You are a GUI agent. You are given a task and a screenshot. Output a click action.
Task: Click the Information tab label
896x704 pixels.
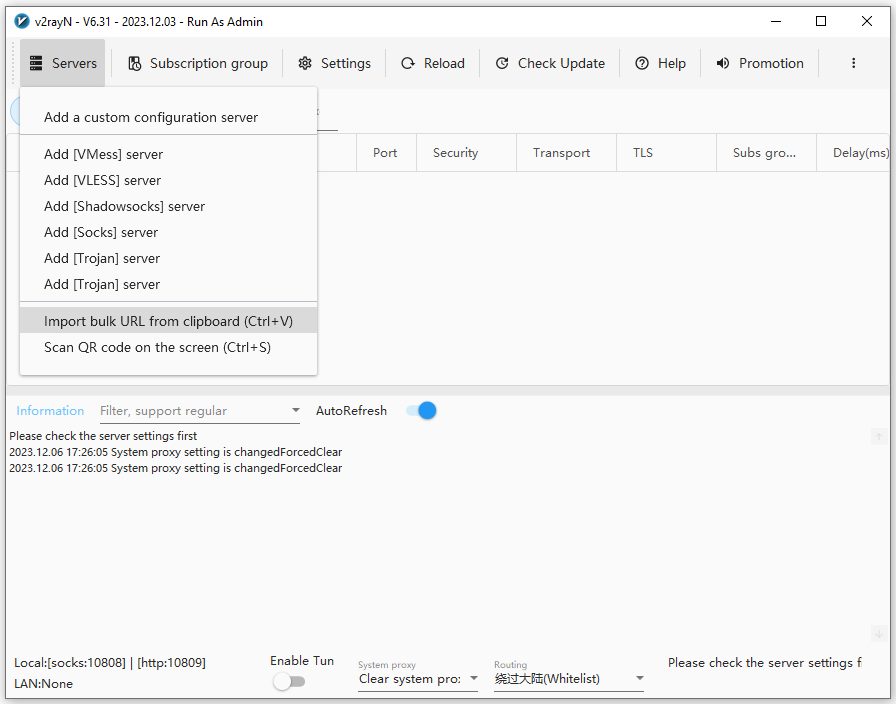point(50,410)
